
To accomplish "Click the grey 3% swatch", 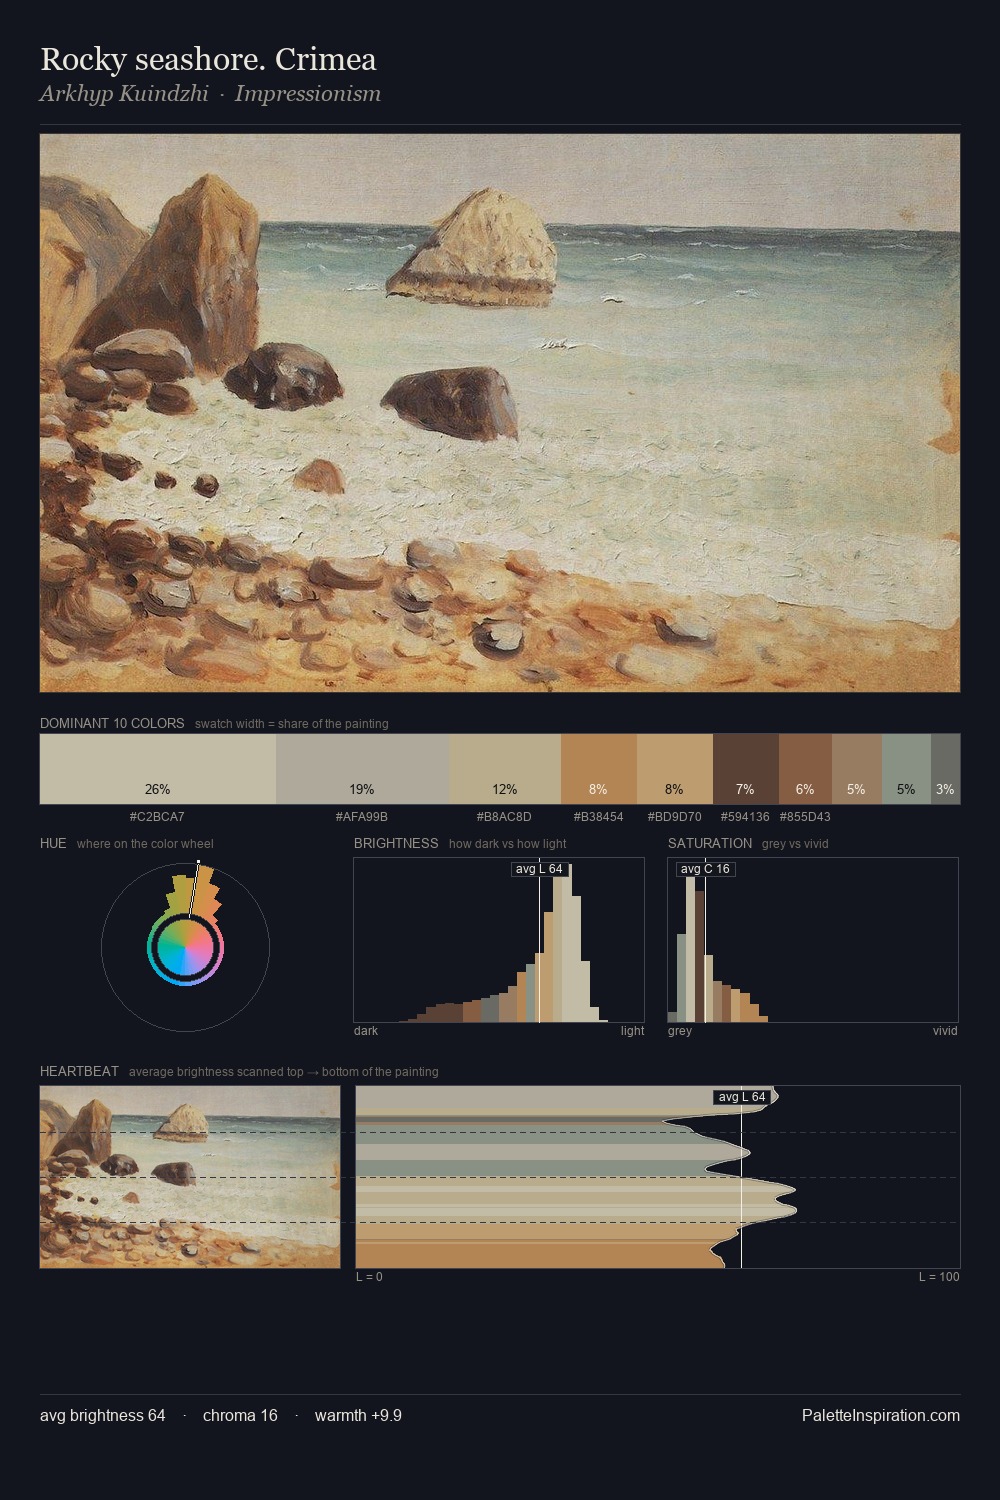I will click(x=945, y=768).
